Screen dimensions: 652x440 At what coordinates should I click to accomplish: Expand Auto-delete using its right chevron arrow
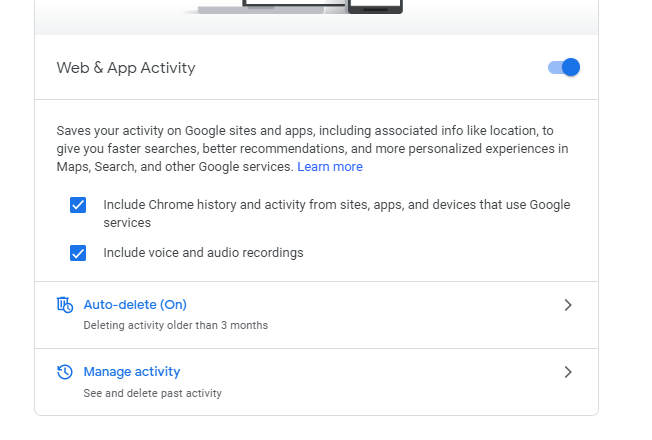click(568, 305)
